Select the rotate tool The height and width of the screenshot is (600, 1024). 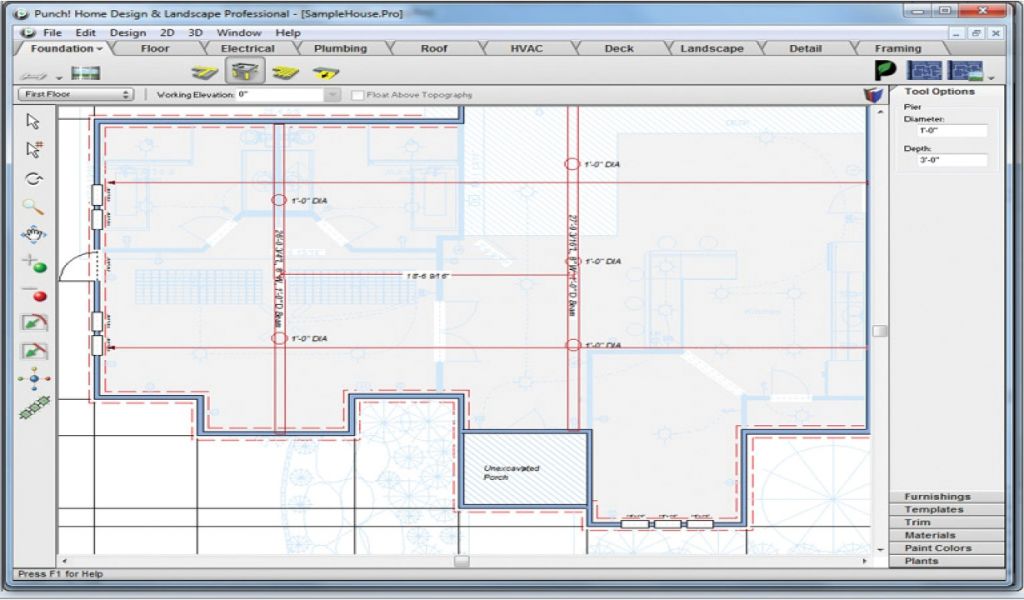pos(34,179)
